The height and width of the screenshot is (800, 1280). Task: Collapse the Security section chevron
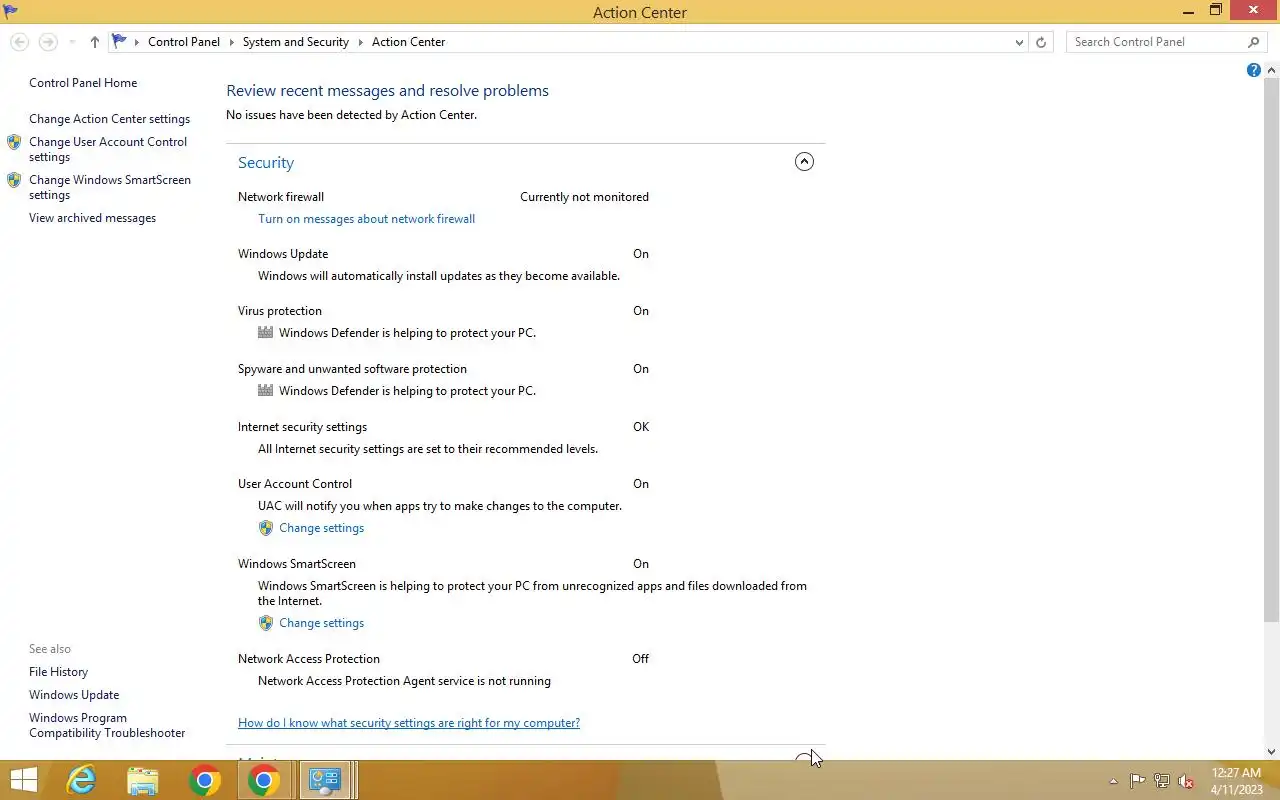point(804,162)
